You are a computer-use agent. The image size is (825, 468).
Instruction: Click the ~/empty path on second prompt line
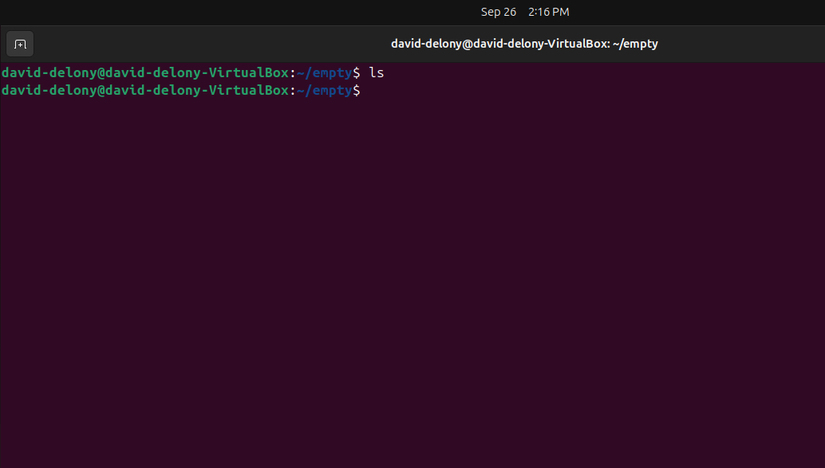[325, 90]
